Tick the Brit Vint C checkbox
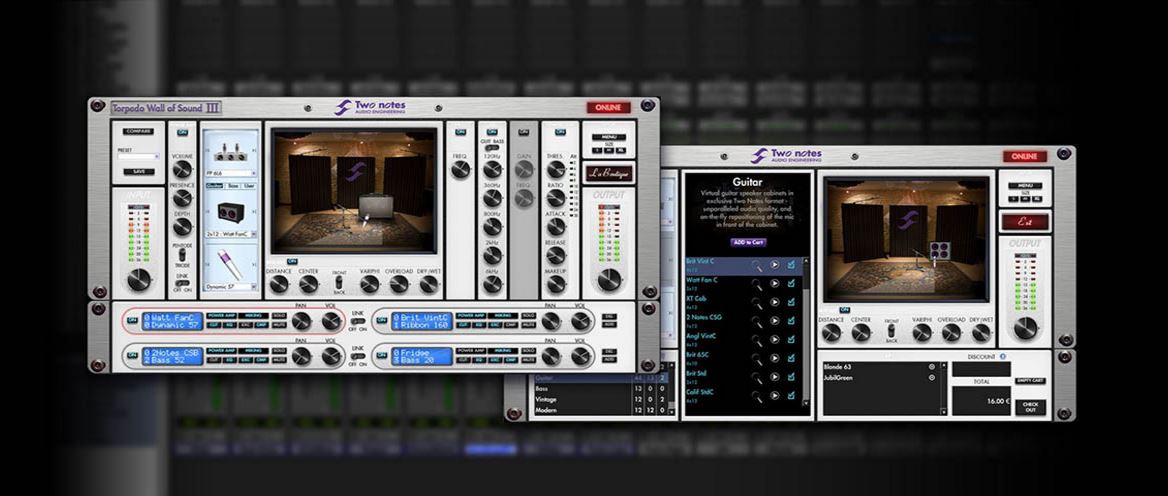Screen dimensions: 1168x496 (x=792, y=265)
